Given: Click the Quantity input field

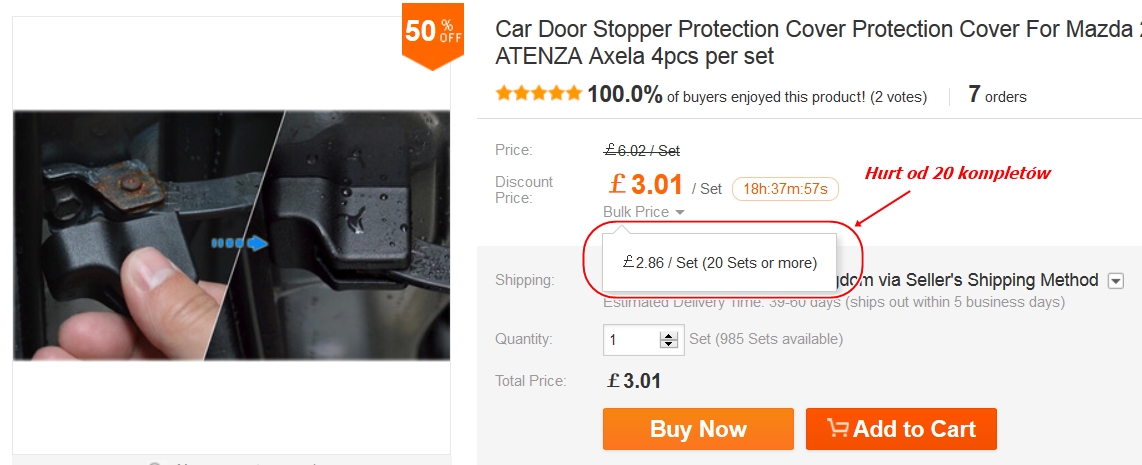Looking at the screenshot, I should [630, 340].
